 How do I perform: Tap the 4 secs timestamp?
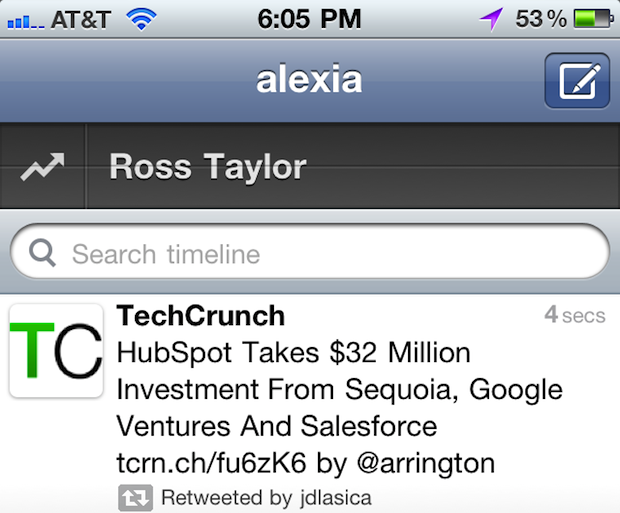(x=574, y=316)
